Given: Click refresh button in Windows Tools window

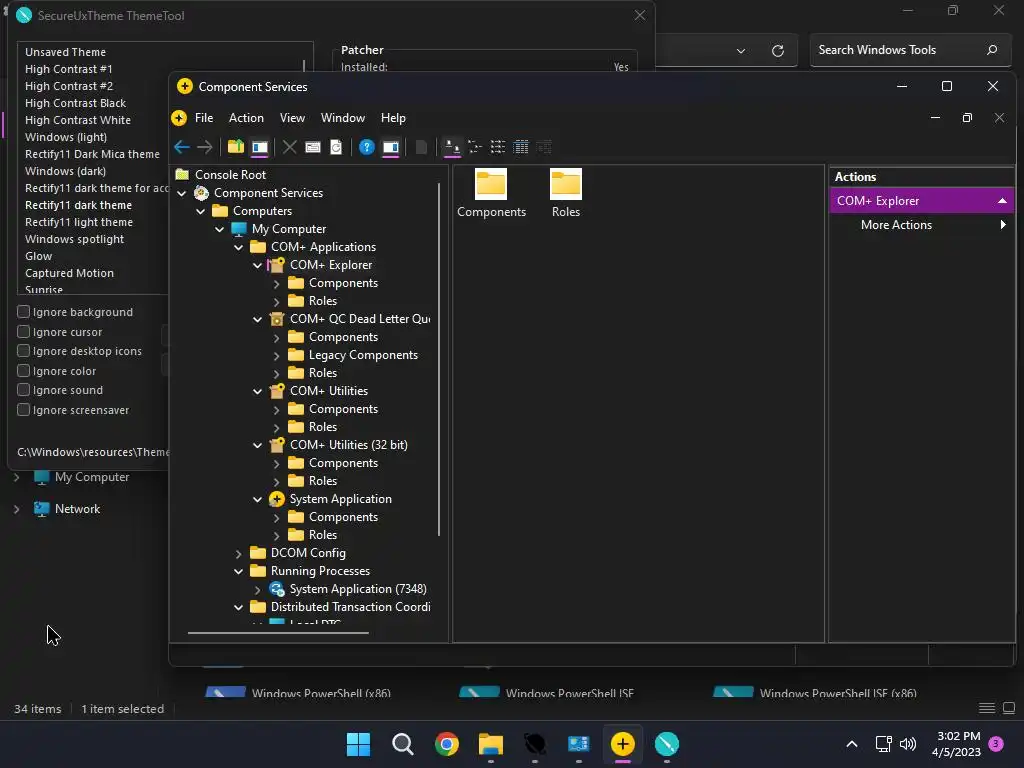Looking at the screenshot, I should tap(778, 51).
